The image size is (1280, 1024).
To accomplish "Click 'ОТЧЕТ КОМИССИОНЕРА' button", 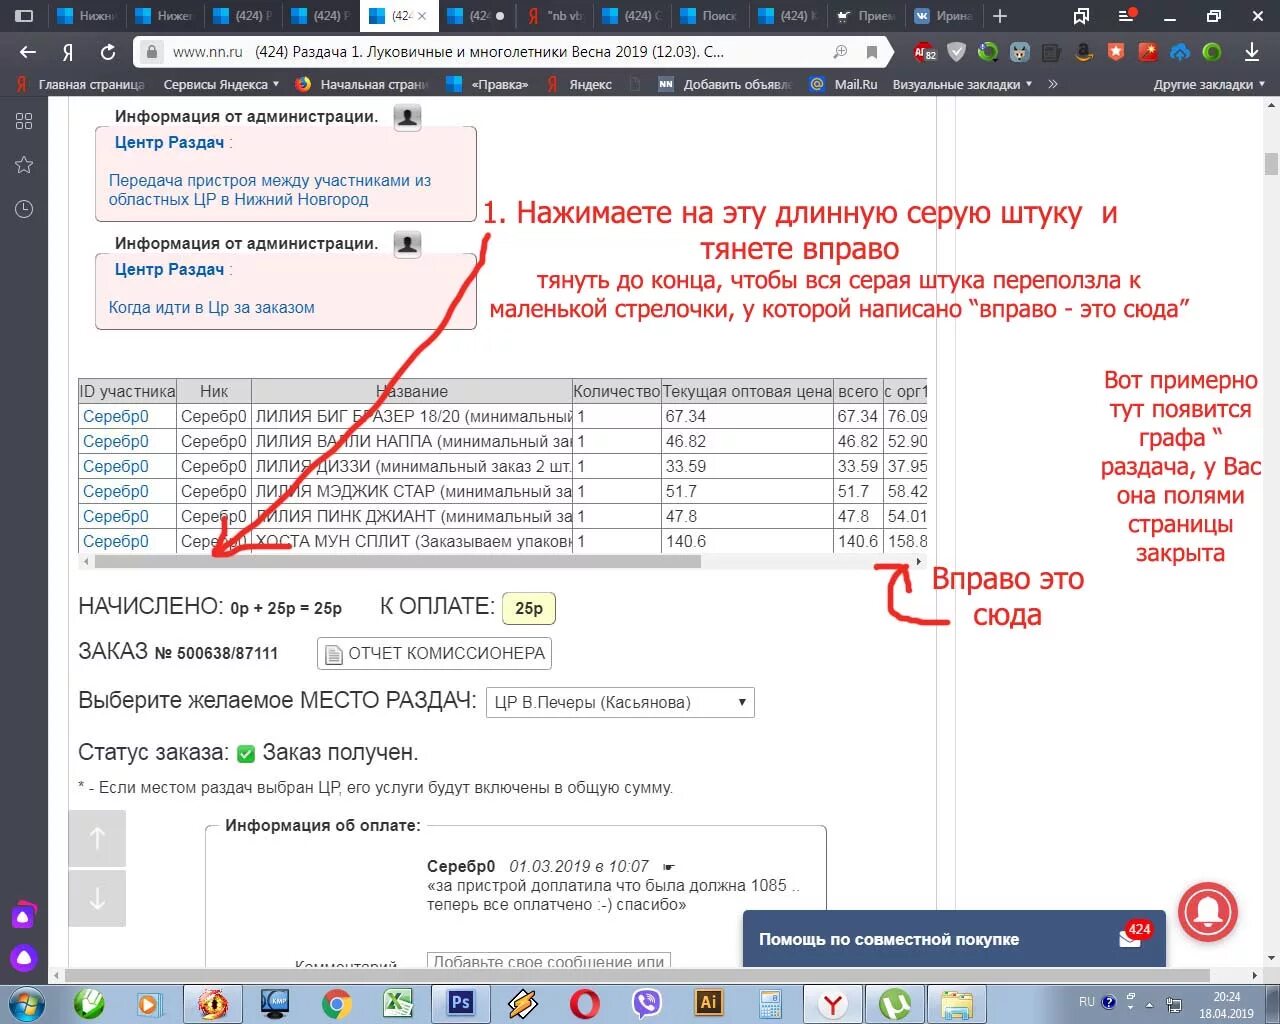I will 434,653.
